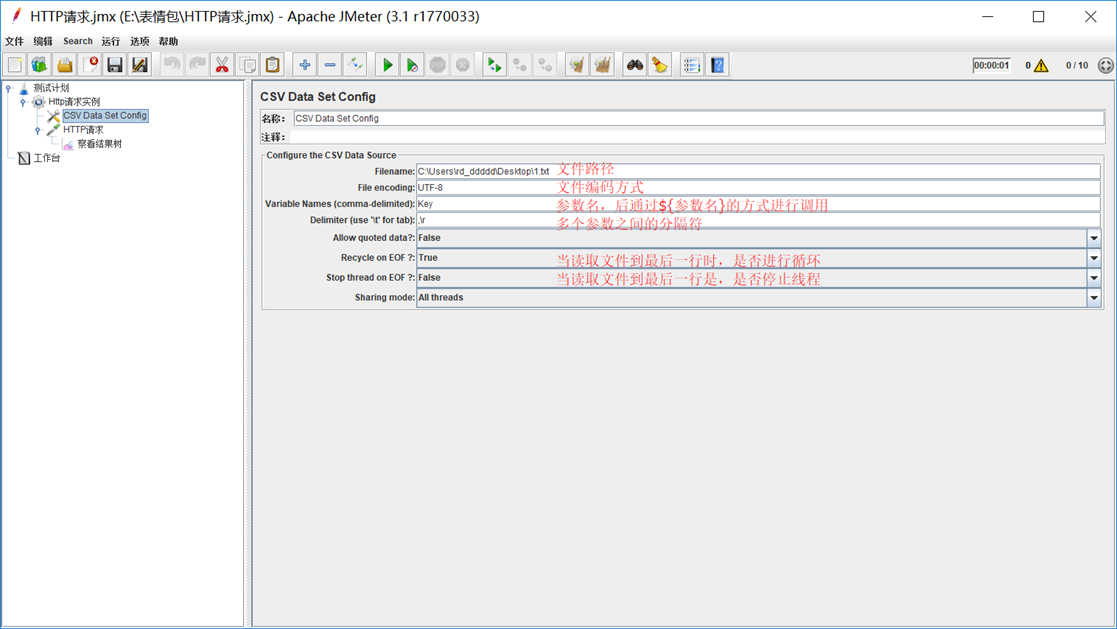This screenshot has height=629, width=1117.
Task: Click the round thread status indicator
Action: click(x=1106, y=66)
